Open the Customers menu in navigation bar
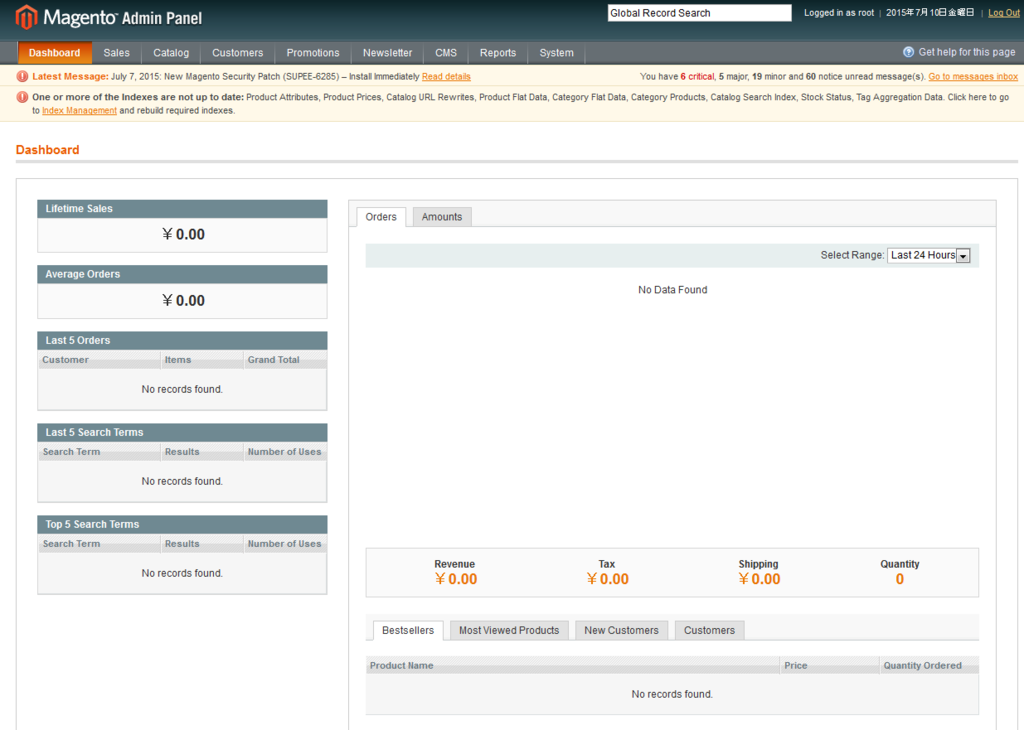 click(238, 53)
